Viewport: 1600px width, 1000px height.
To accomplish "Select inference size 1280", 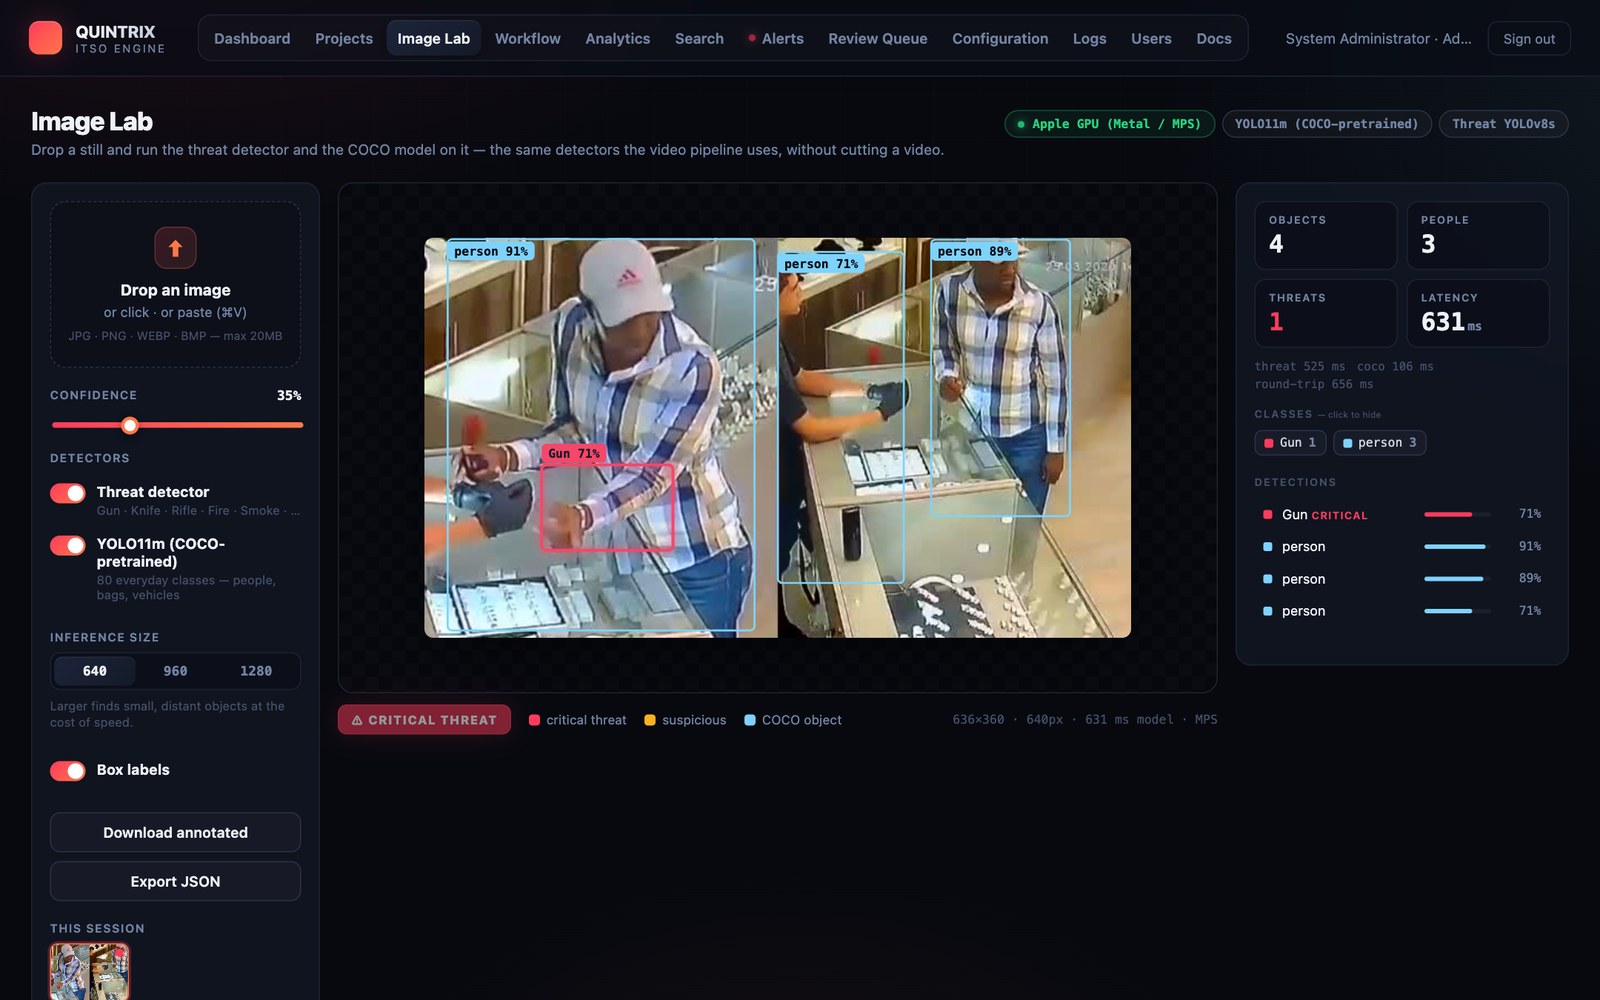I will 256,671.
